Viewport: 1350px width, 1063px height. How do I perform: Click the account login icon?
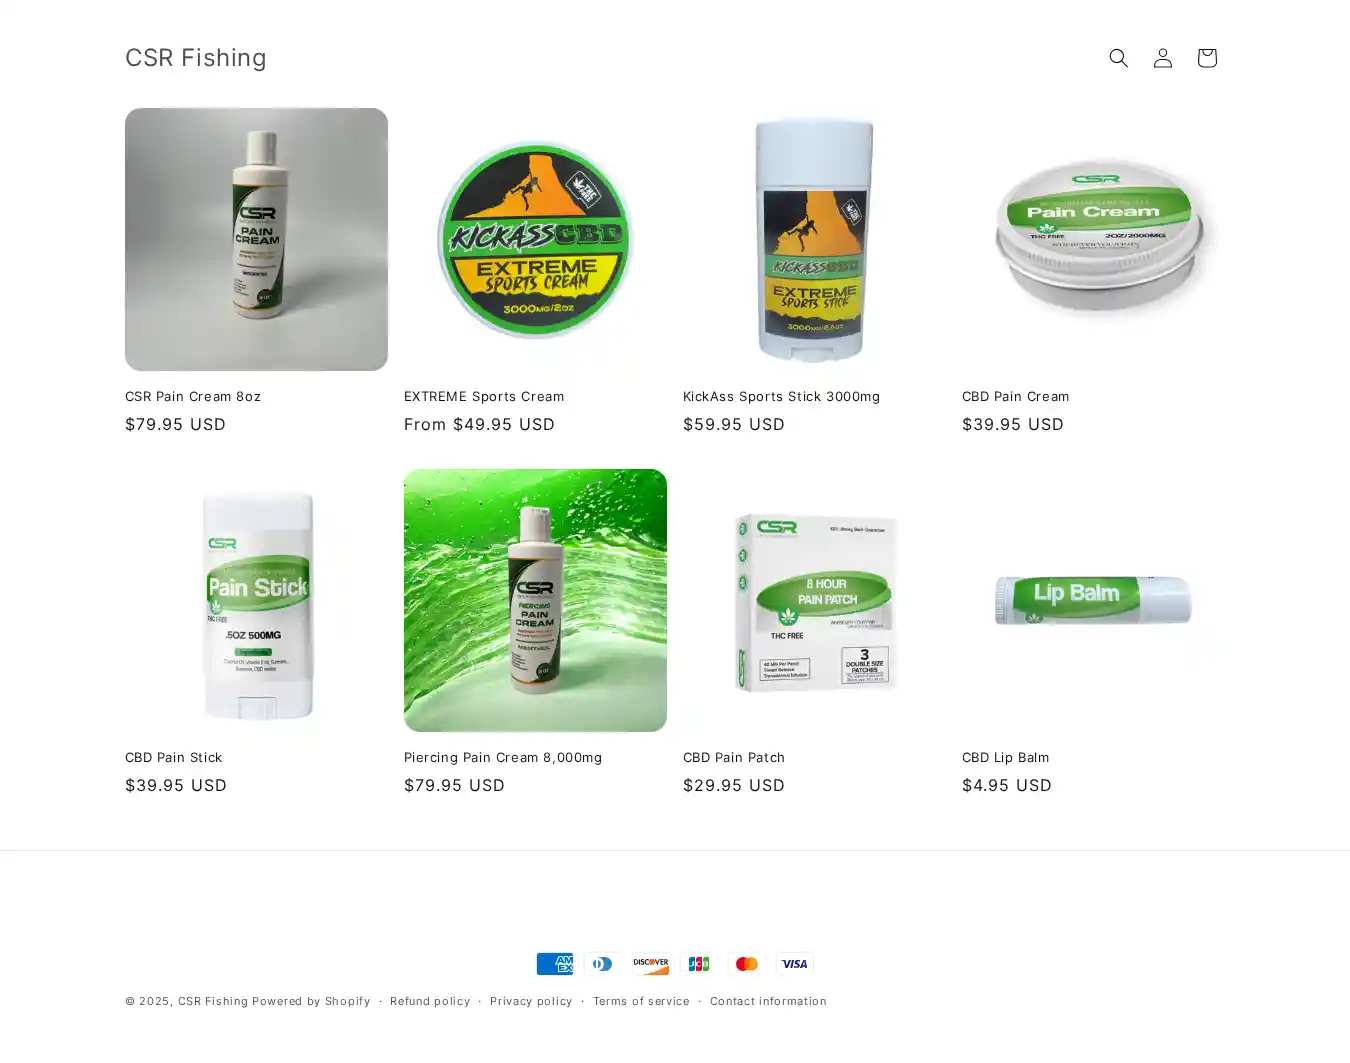(1162, 58)
